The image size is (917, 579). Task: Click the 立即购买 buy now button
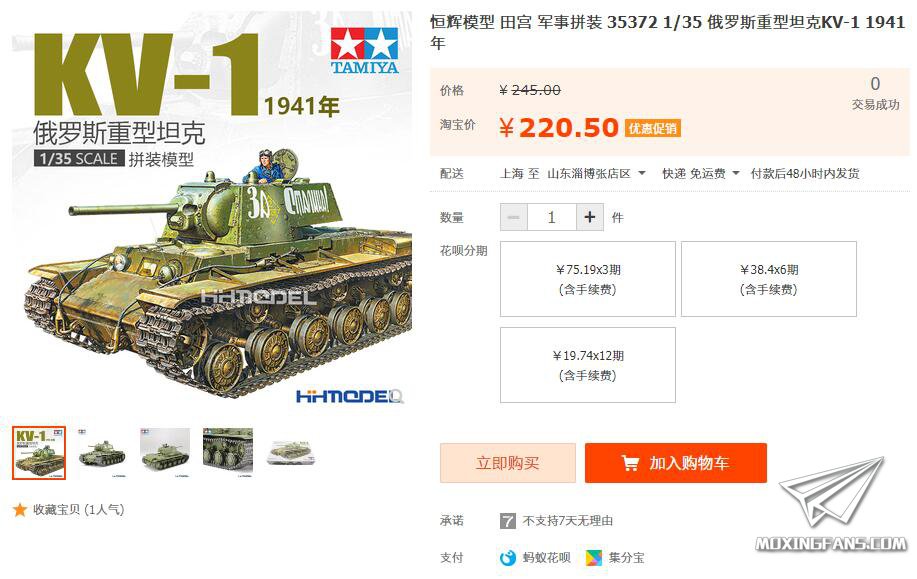coord(508,463)
